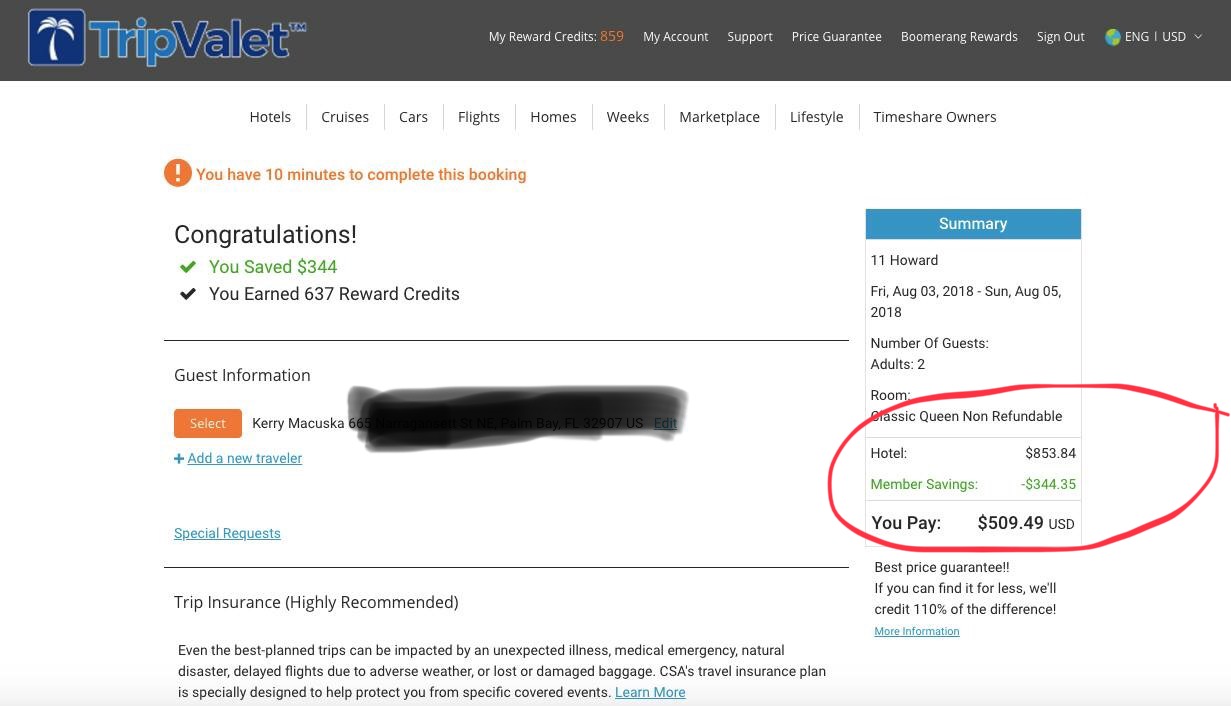1231x706 pixels.
Task: Click the Best price guarantee!! text
Action: (944, 567)
